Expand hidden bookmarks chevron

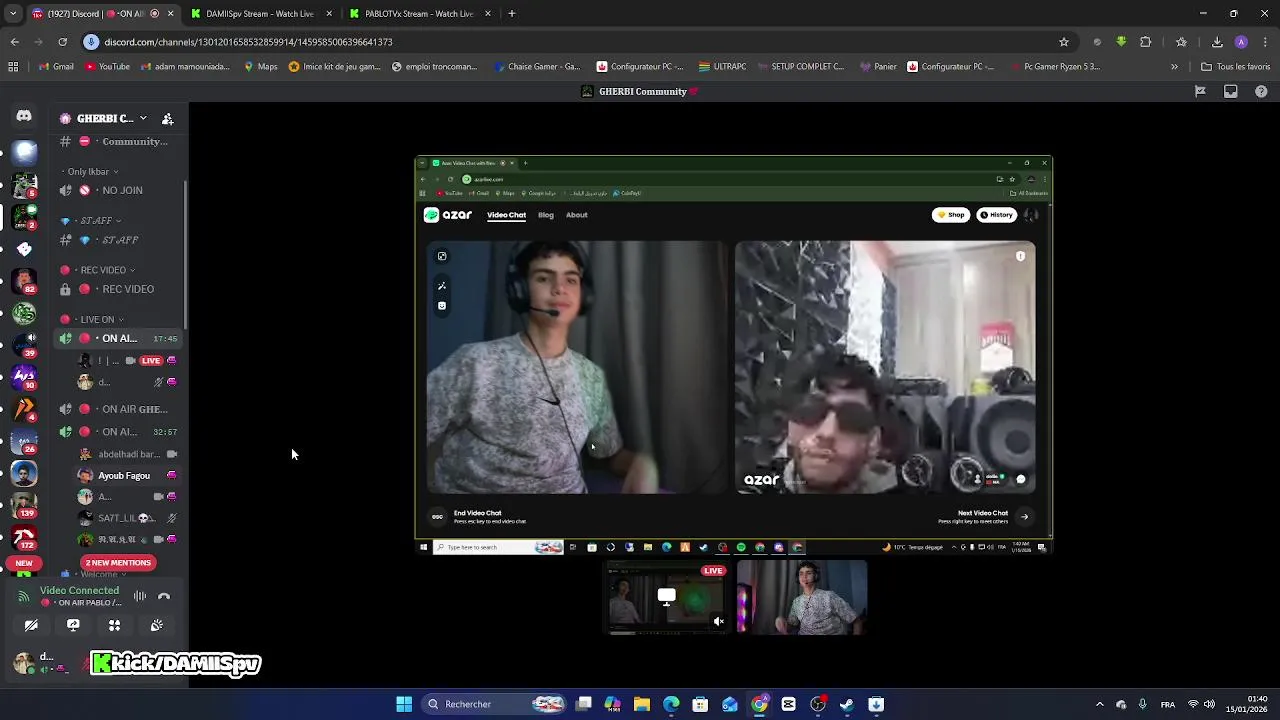pyautogui.click(x=1174, y=67)
